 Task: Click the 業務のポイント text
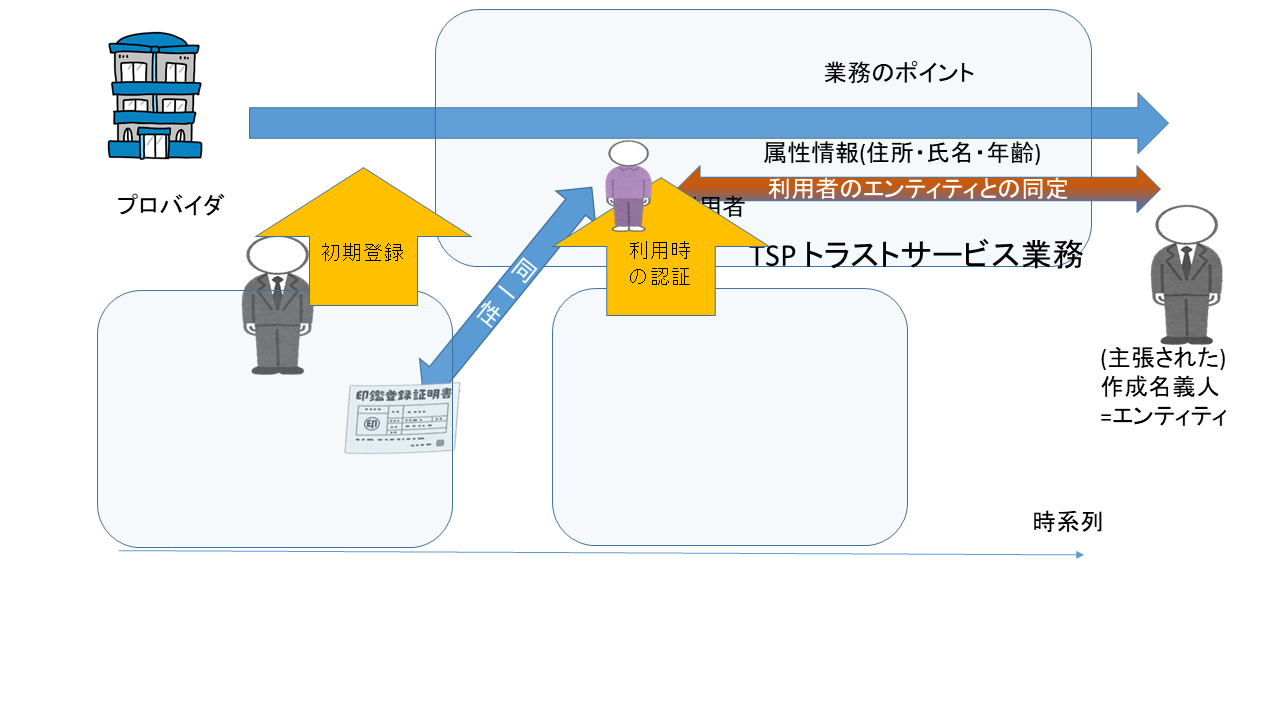click(x=899, y=72)
